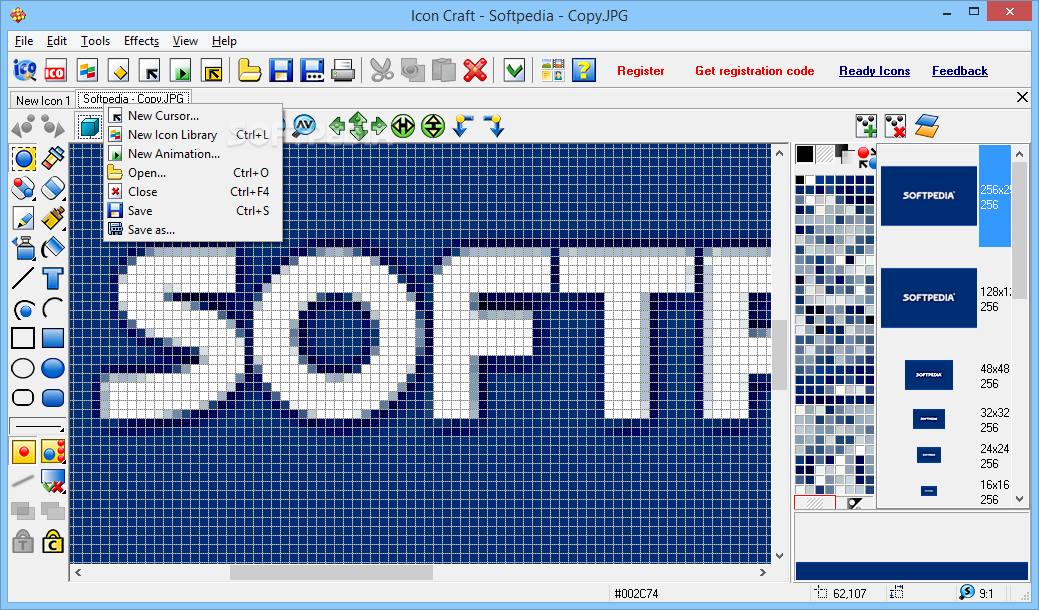Select the black foreground color swatch
Viewport: 1039px width, 610px height.
804,154
